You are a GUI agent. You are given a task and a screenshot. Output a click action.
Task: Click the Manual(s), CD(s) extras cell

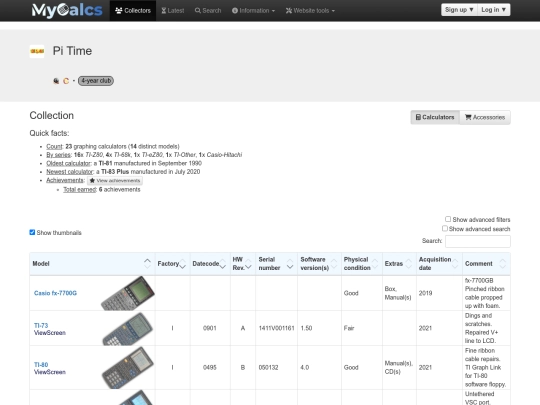(x=398, y=367)
